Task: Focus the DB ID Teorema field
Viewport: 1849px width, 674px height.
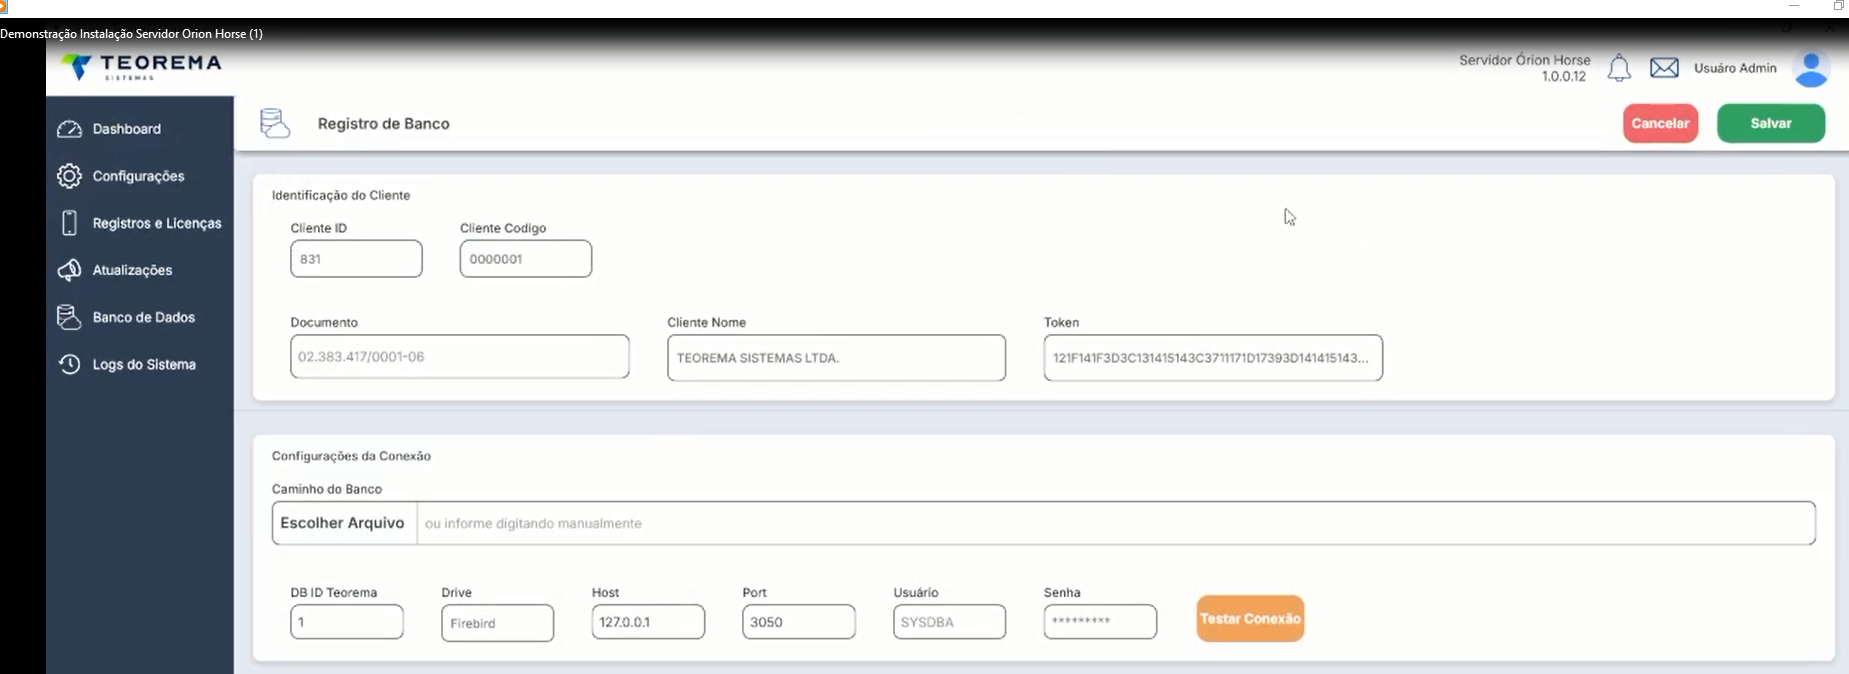Action: click(347, 622)
